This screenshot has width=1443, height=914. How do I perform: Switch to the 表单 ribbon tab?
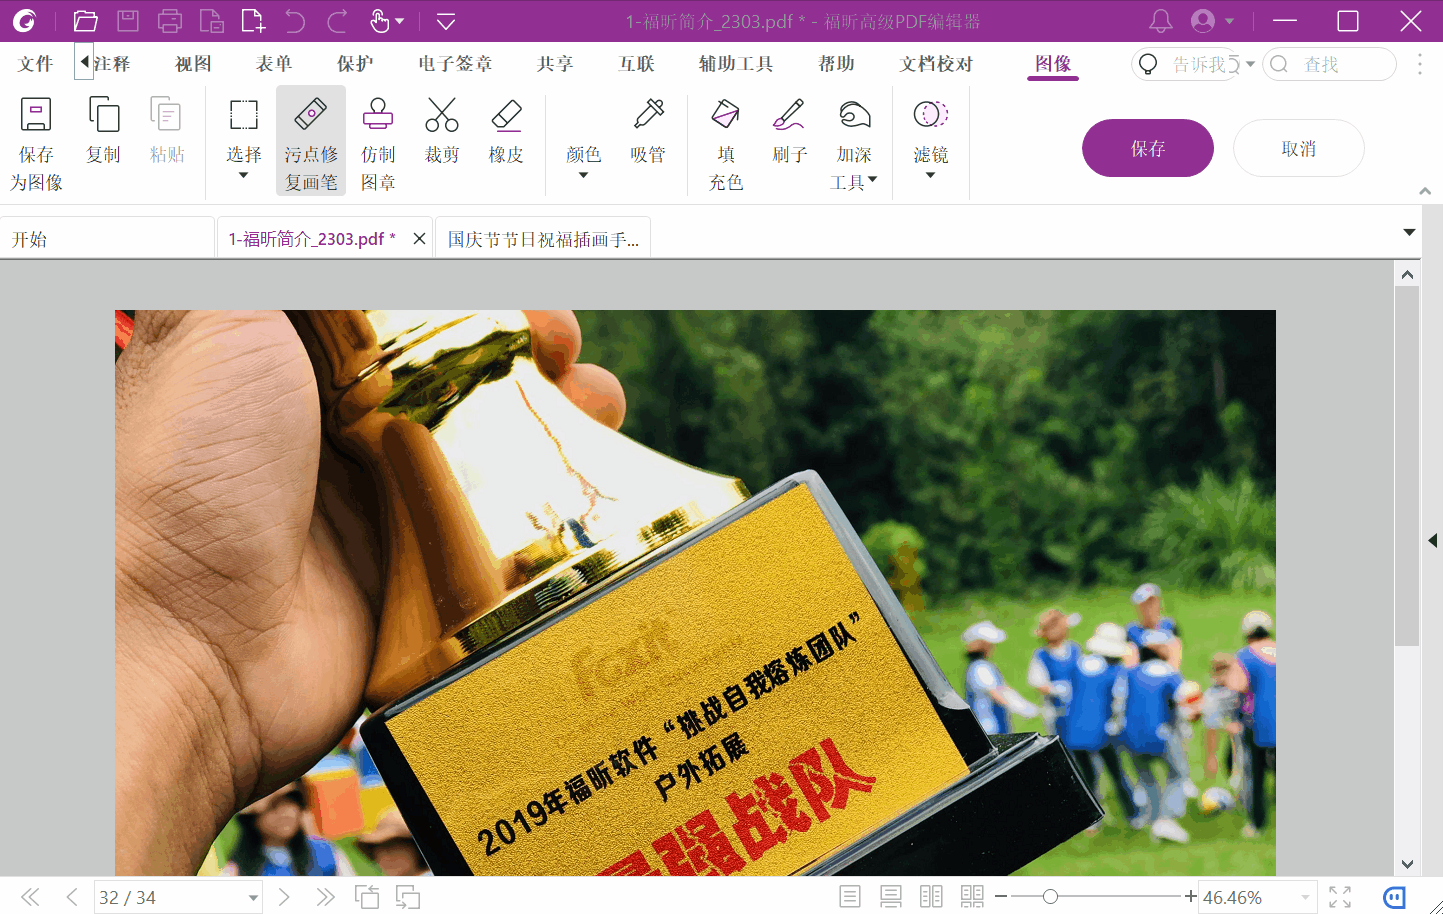click(274, 64)
